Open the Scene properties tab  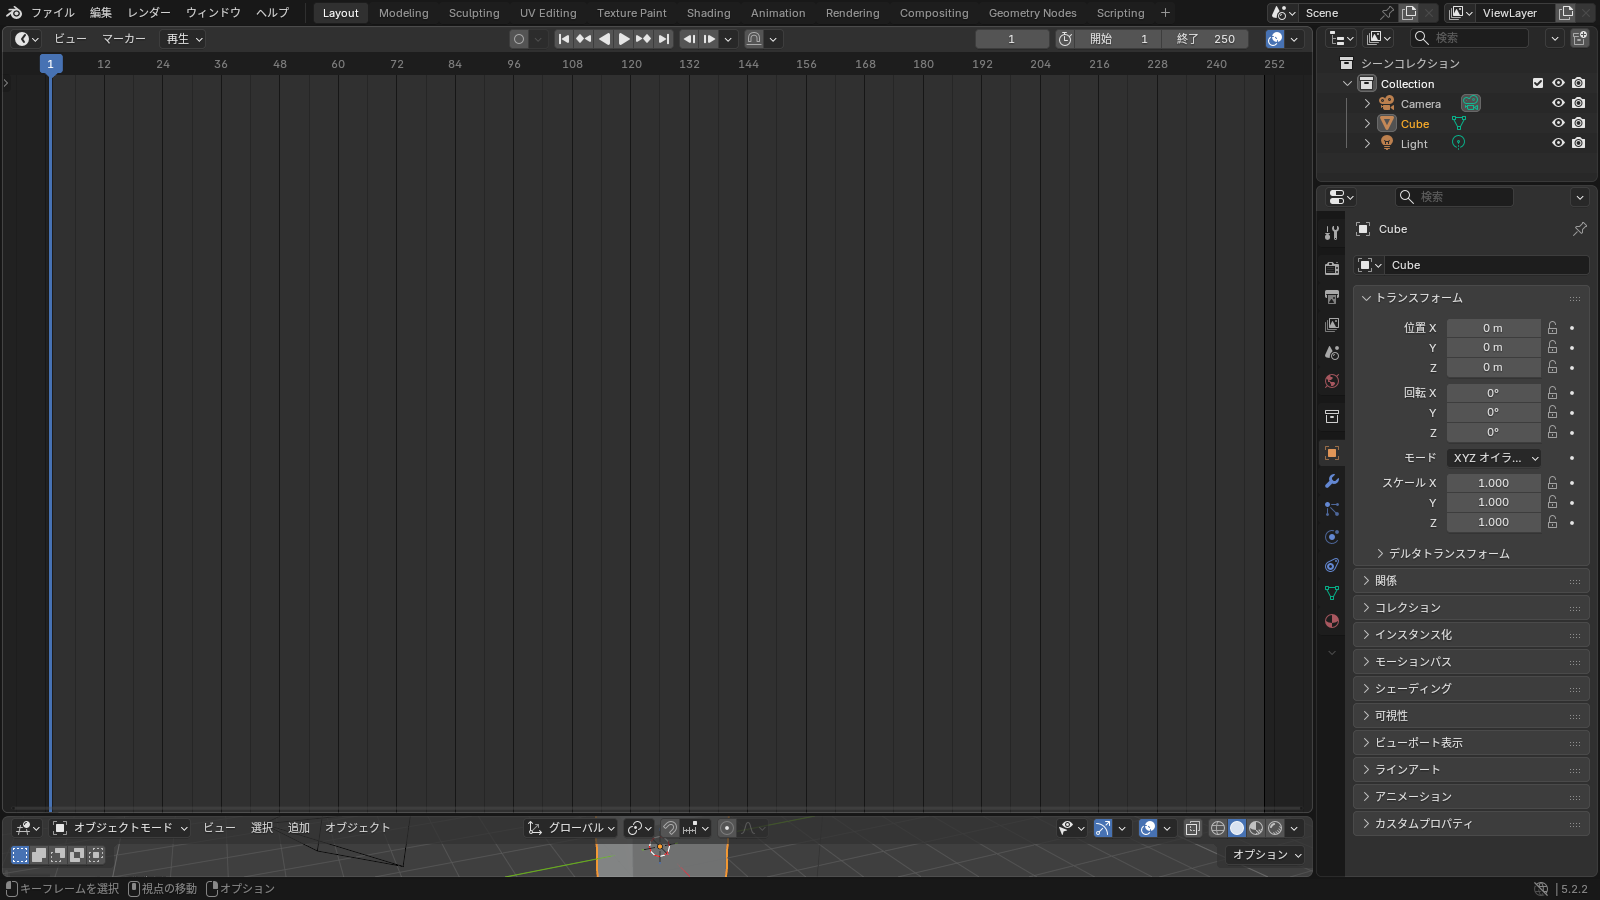pos(1332,353)
